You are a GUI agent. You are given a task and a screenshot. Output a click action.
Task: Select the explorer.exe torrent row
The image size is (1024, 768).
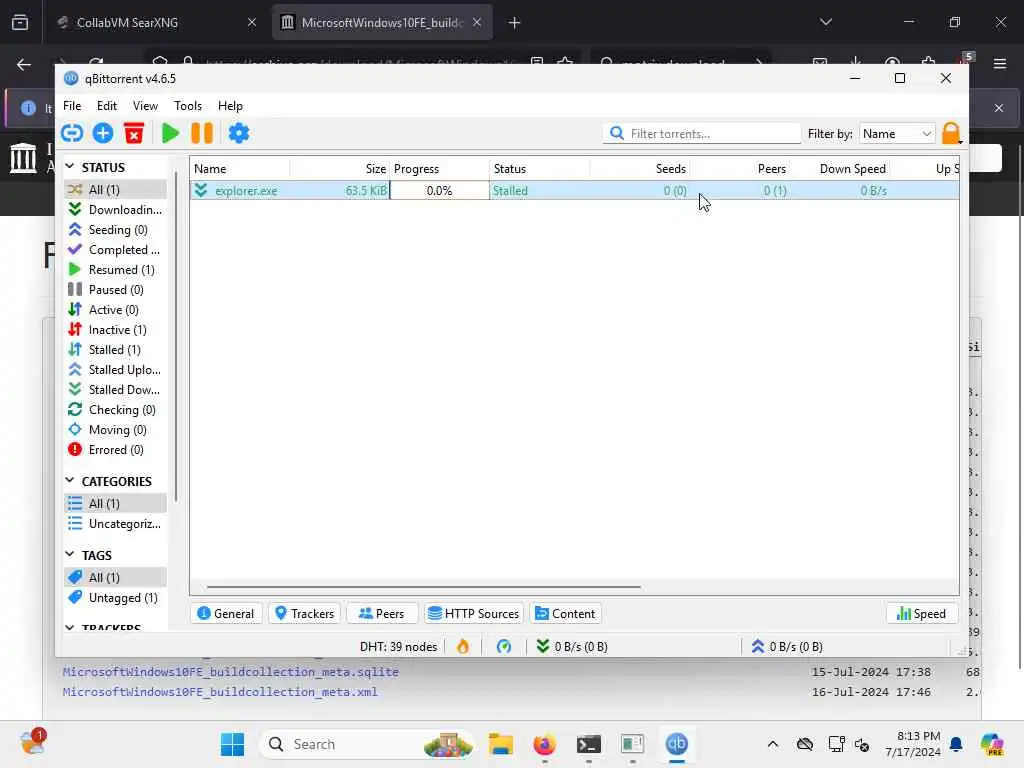coord(575,191)
